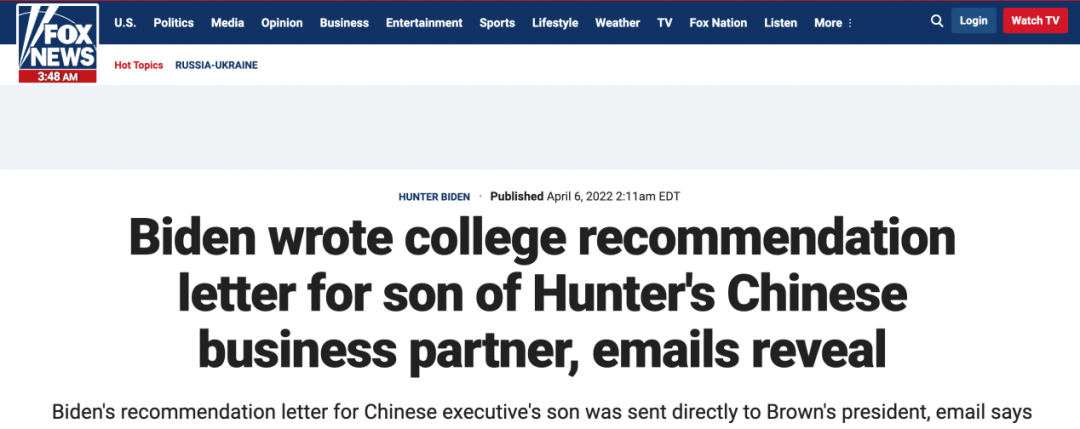Image resolution: width=1080 pixels, height=429 pixels.
Task: Open the Weather page
Action: (x=618, y=23)
